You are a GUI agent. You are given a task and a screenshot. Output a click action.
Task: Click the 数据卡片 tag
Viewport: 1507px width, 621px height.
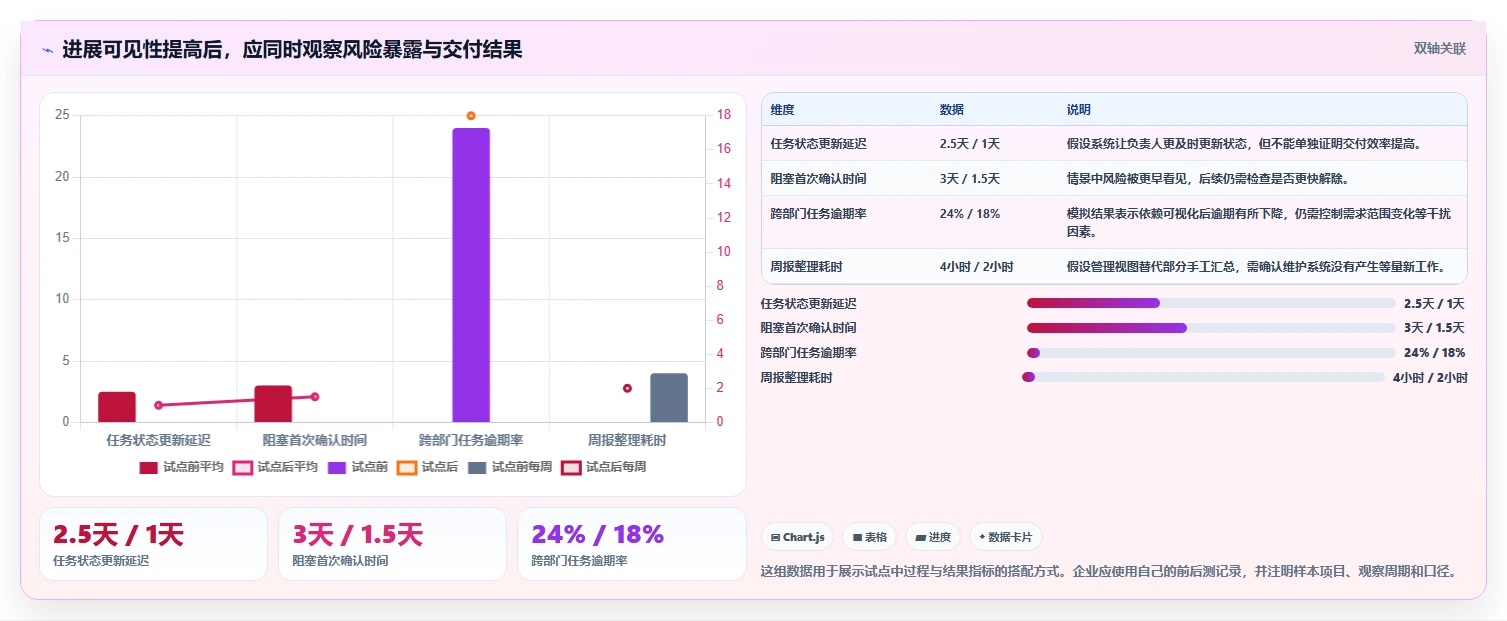coord(1005,537)
